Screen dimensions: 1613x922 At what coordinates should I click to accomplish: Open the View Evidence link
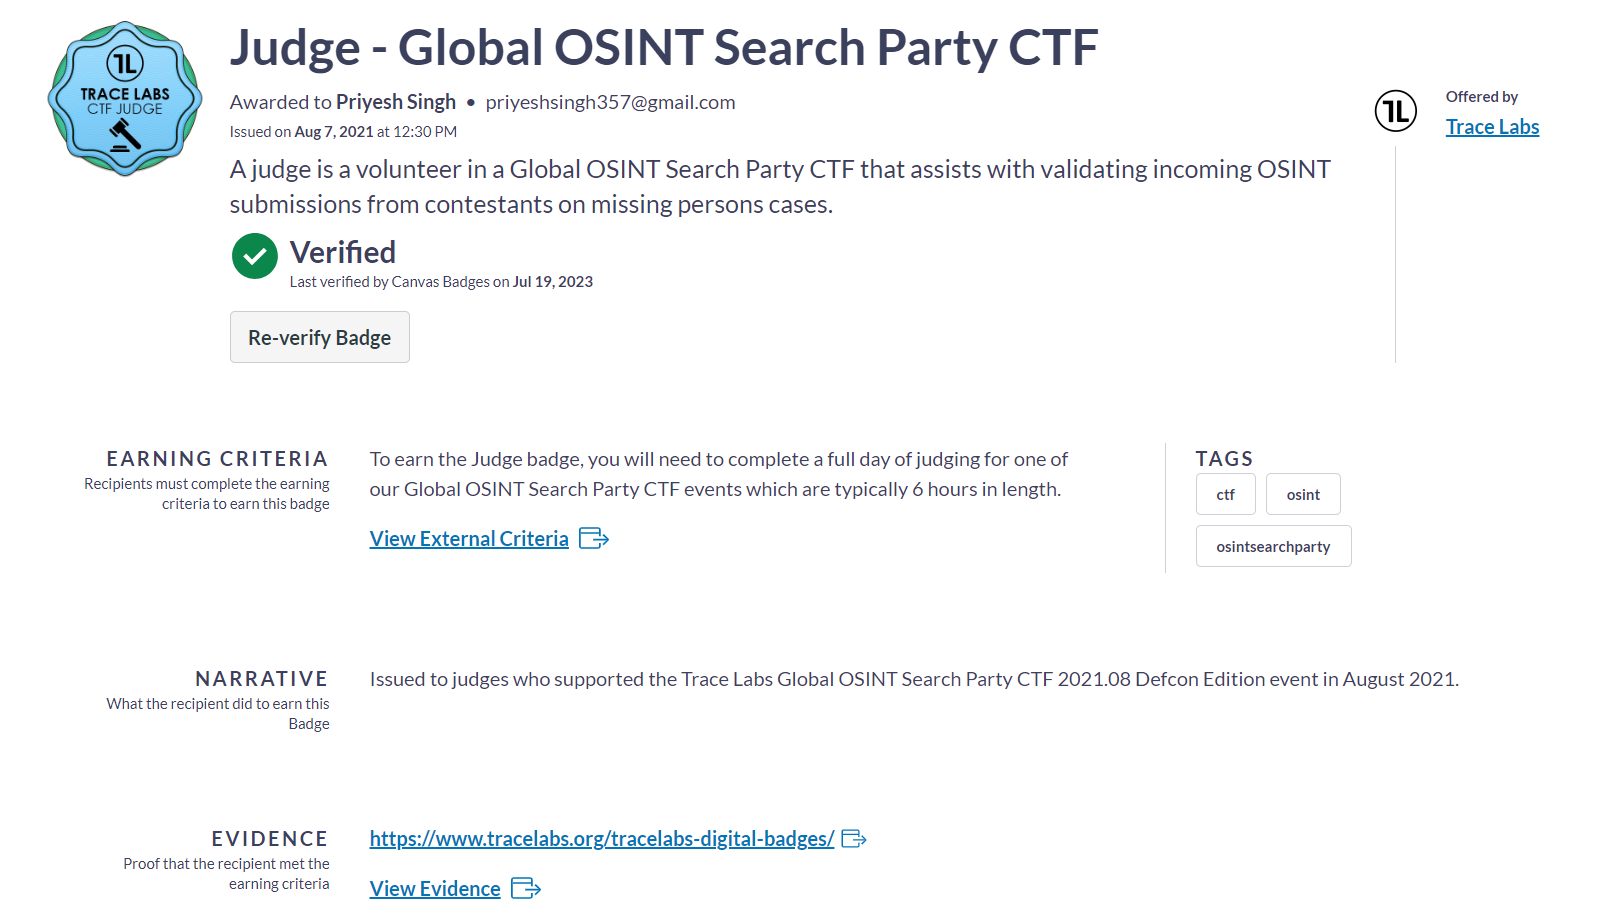[x=435, y=889]
